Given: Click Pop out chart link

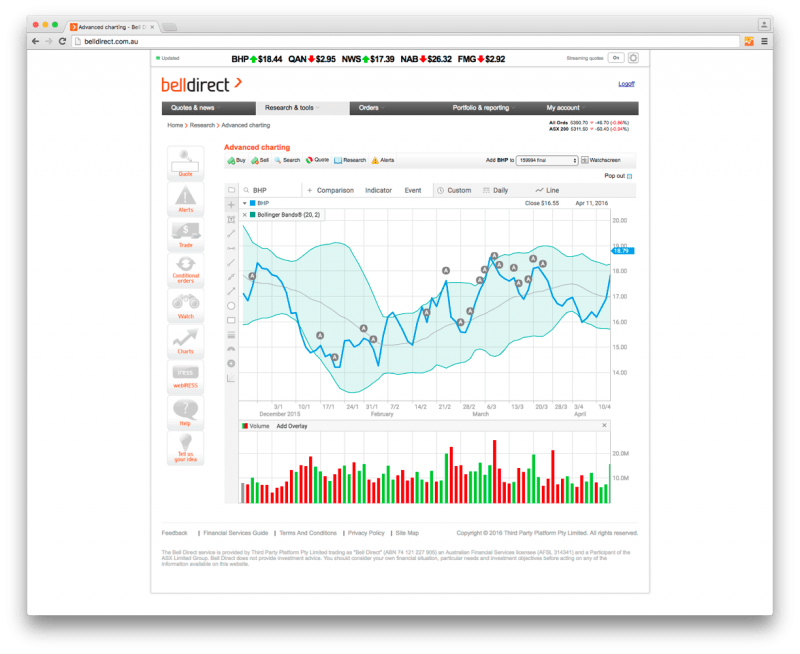Looking at the screenshot, I should coord(618,175).
